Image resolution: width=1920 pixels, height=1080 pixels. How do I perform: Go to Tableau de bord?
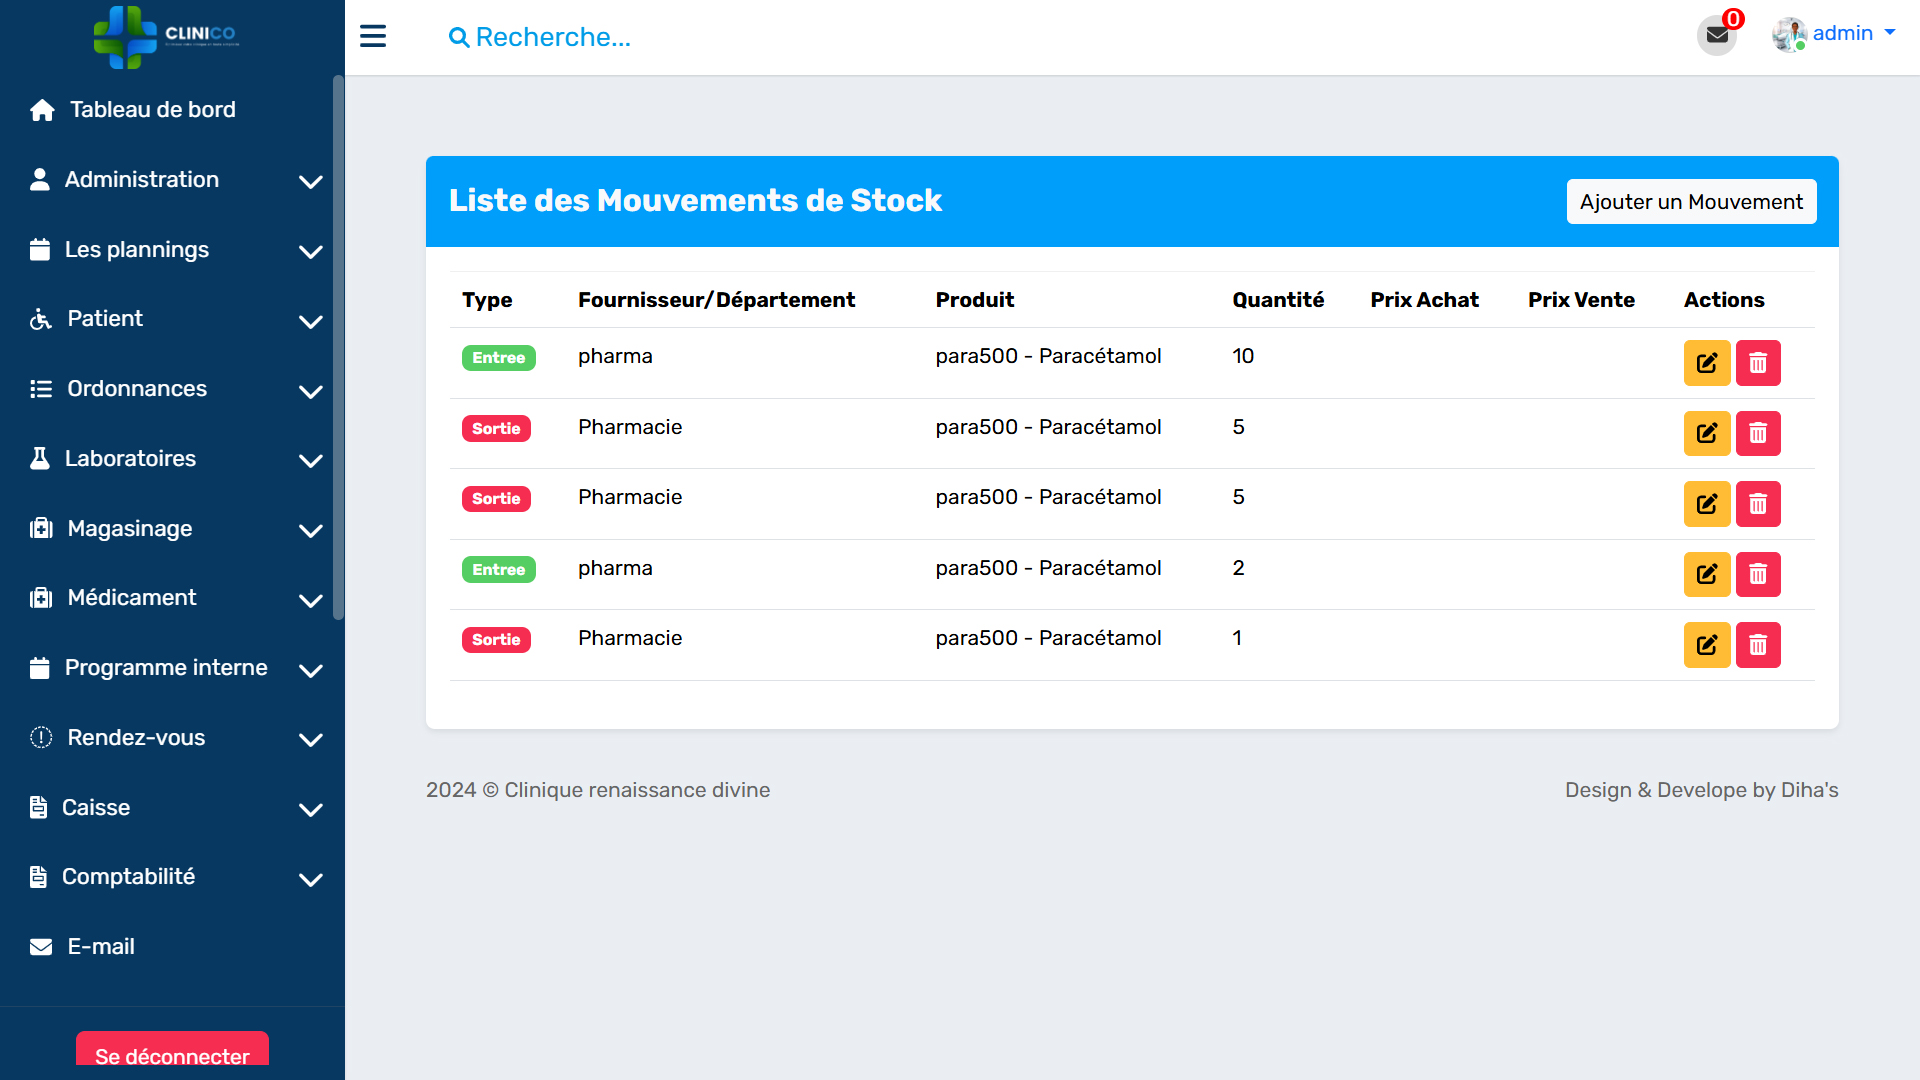coord(152,110)
